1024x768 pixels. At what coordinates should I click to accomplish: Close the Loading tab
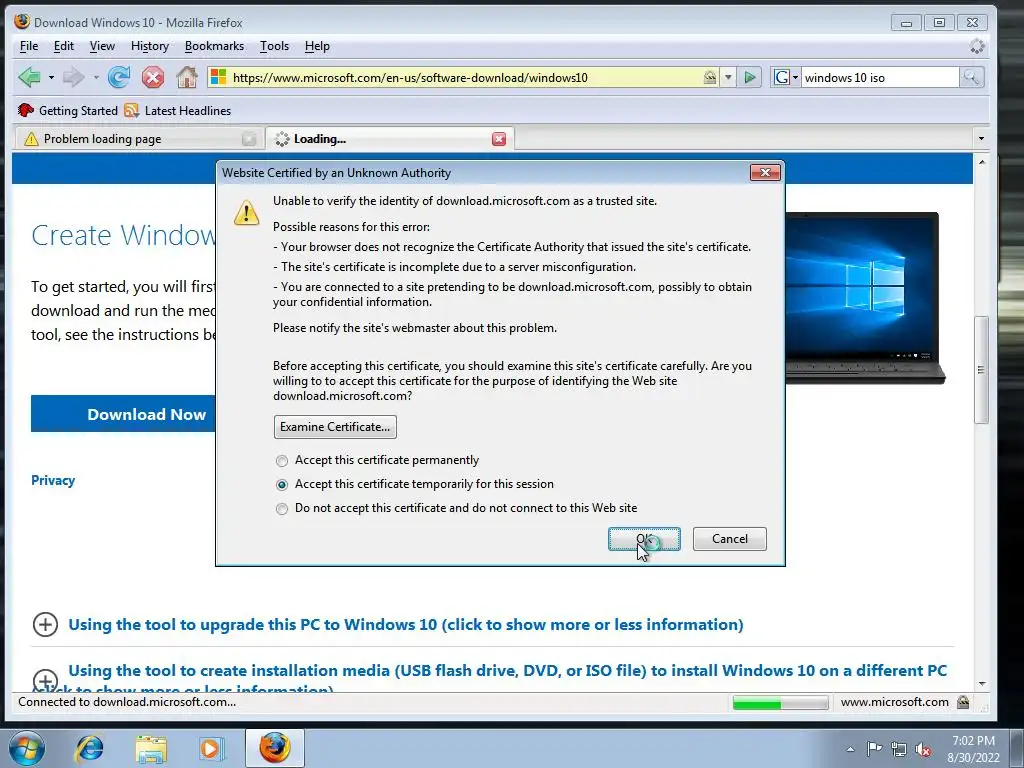click(499, 138)
